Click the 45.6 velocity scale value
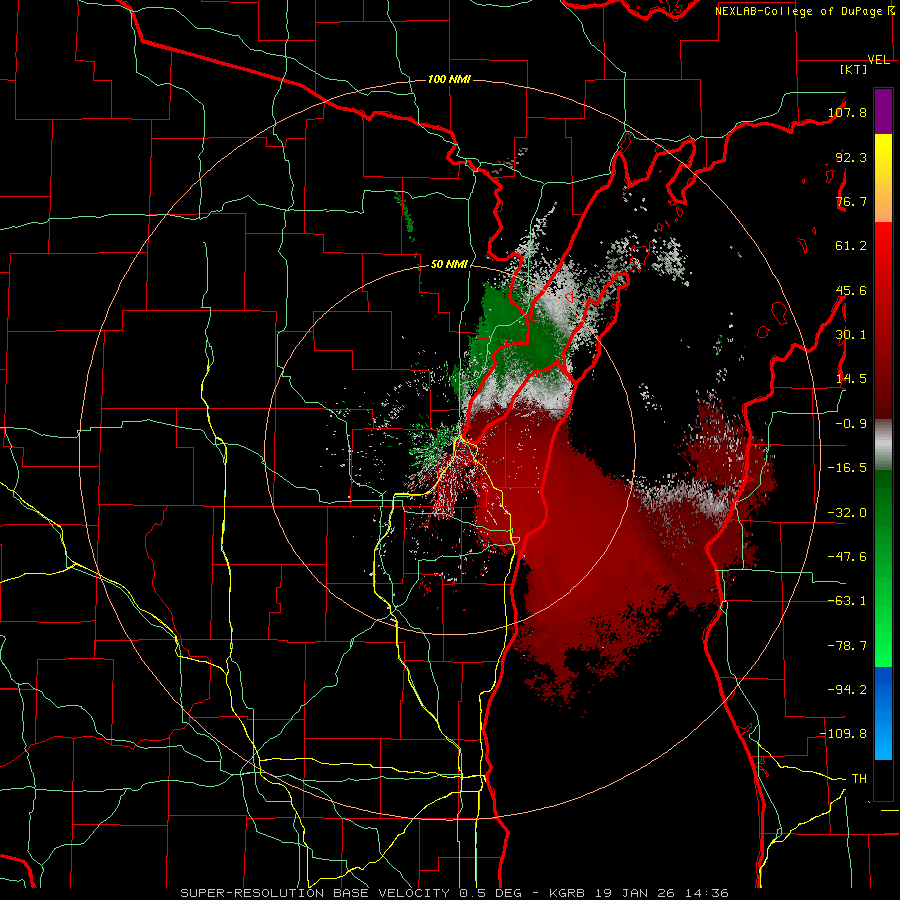This screenshot has height=900, width=900. click(851, 290)
